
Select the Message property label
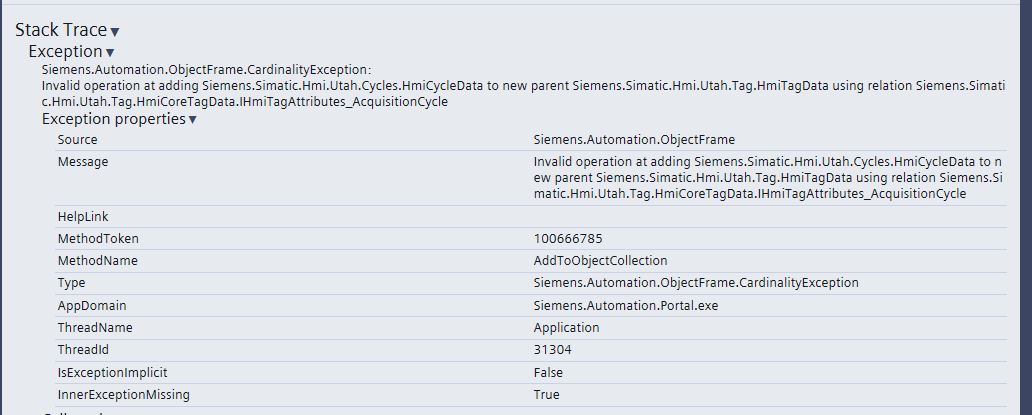tap(83, 162)
